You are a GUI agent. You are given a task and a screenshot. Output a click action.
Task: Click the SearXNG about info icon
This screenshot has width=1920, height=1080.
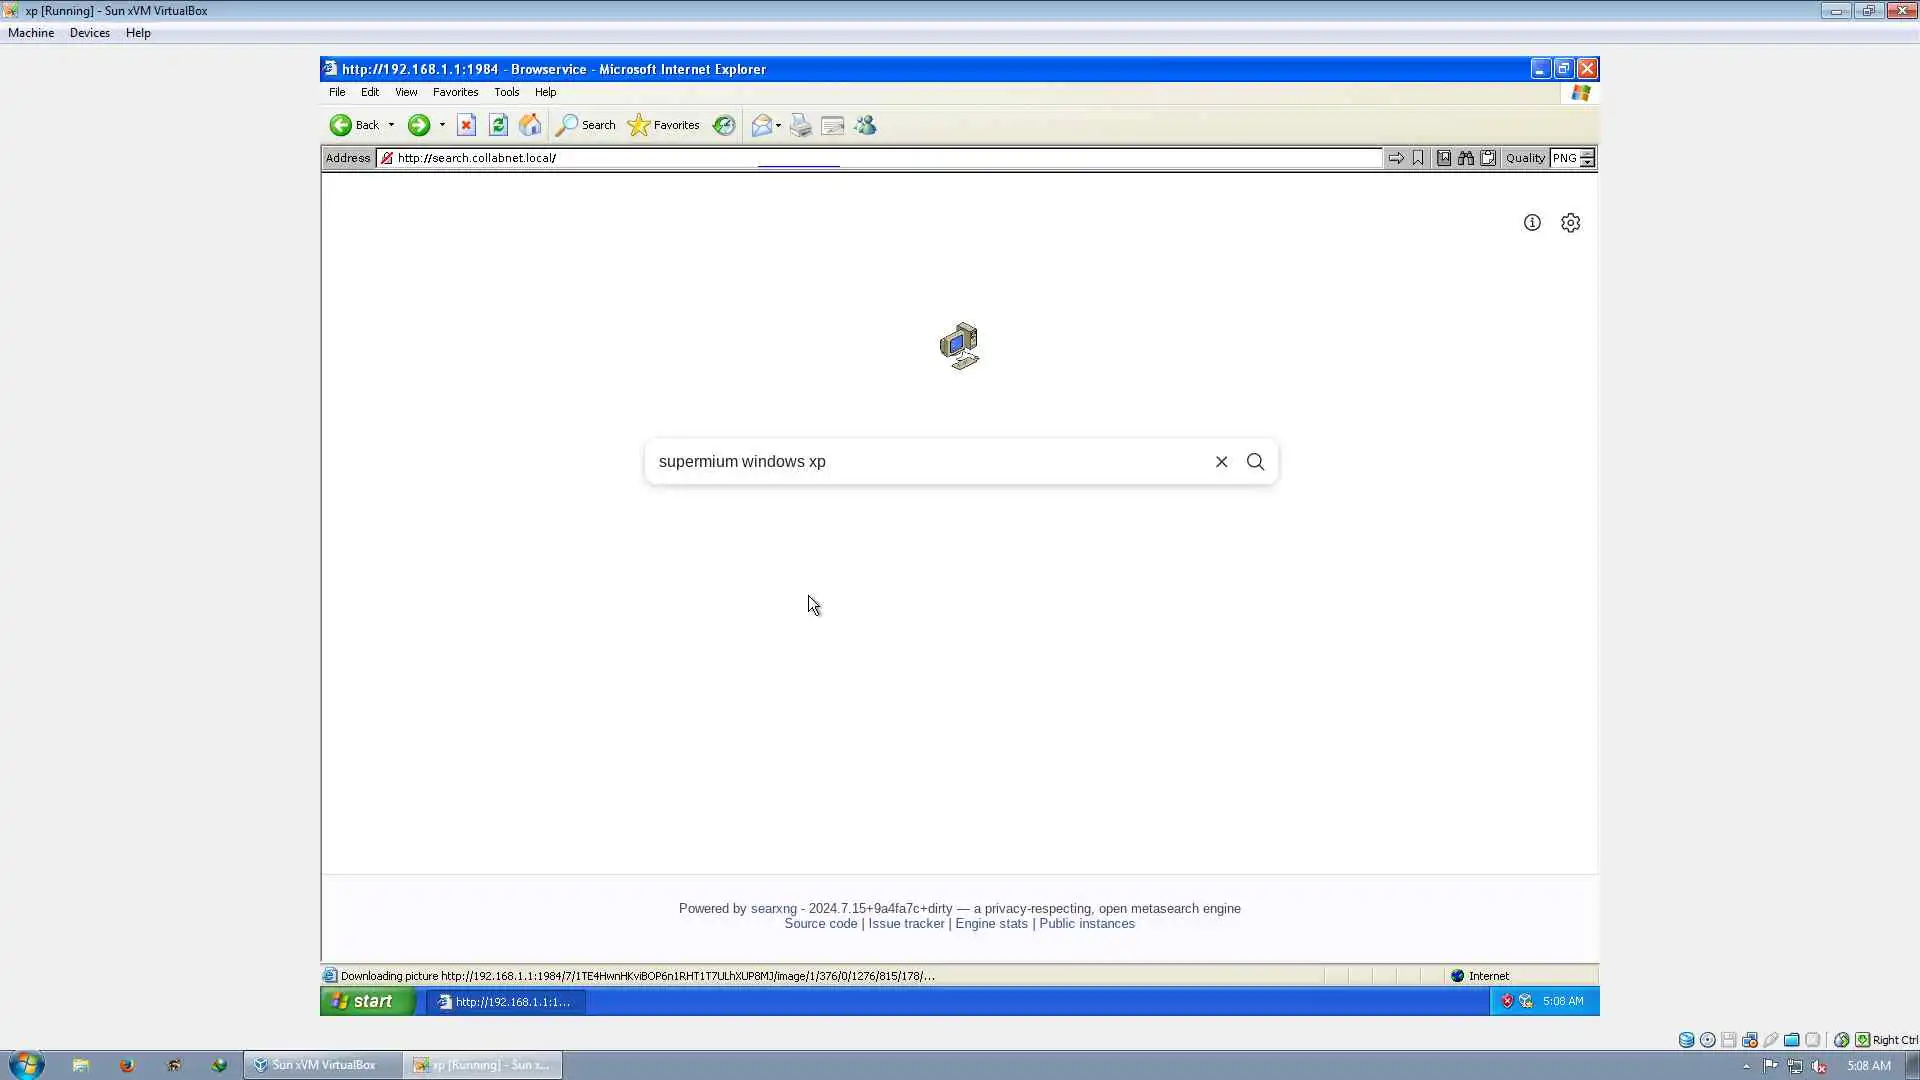(1532, 223)
